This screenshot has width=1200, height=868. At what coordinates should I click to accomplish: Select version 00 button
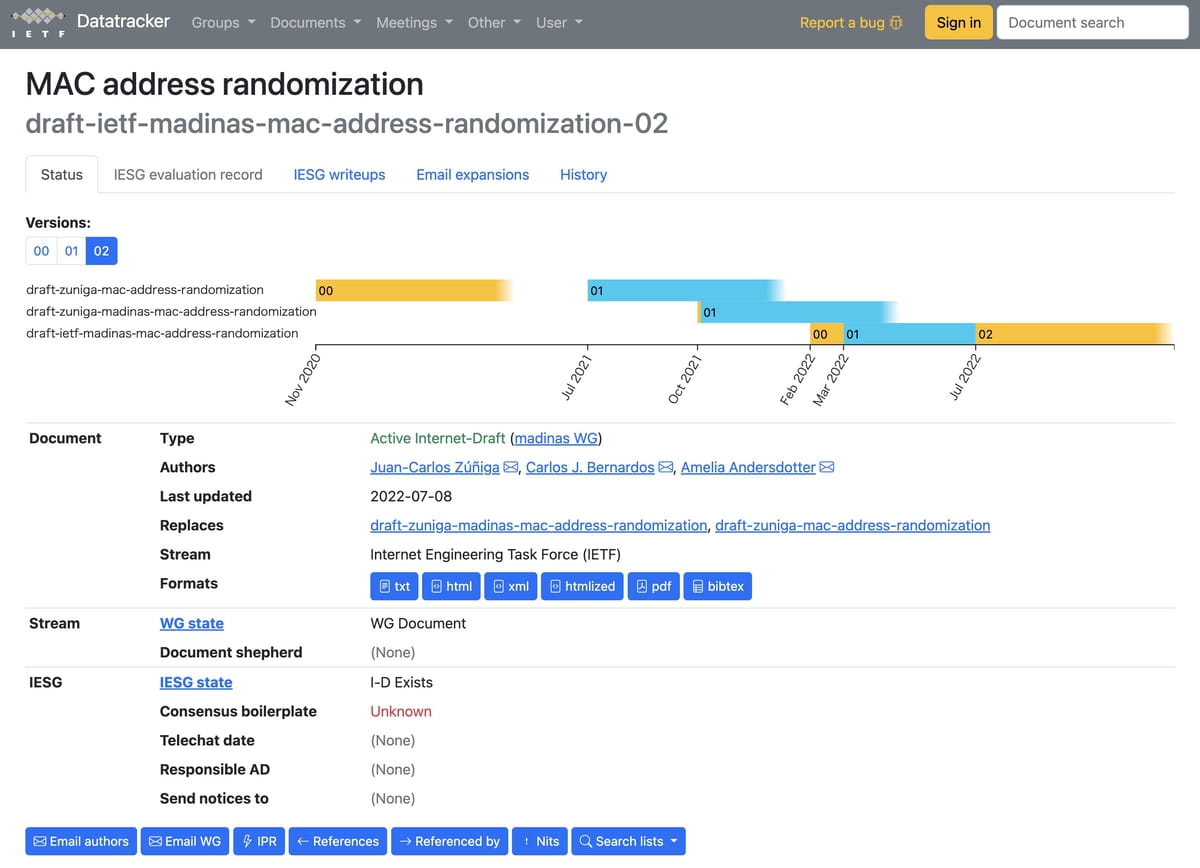click(x=41, y=251)
